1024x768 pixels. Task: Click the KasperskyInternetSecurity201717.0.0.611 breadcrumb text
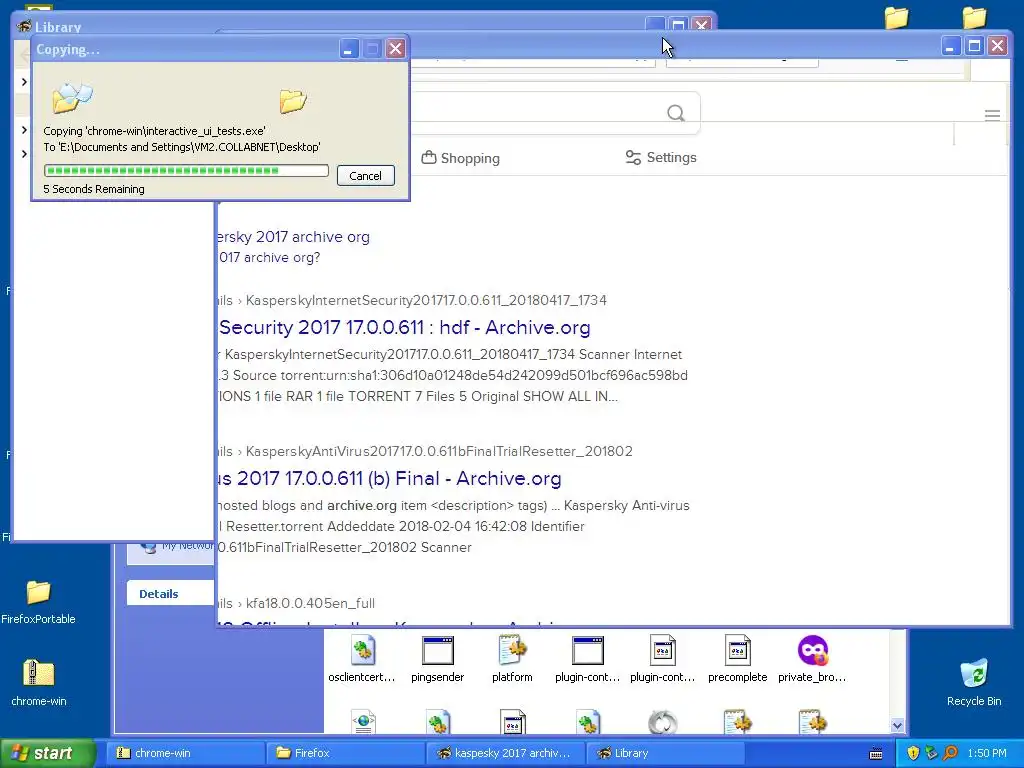pyautogui.click(x=426, y=300)
